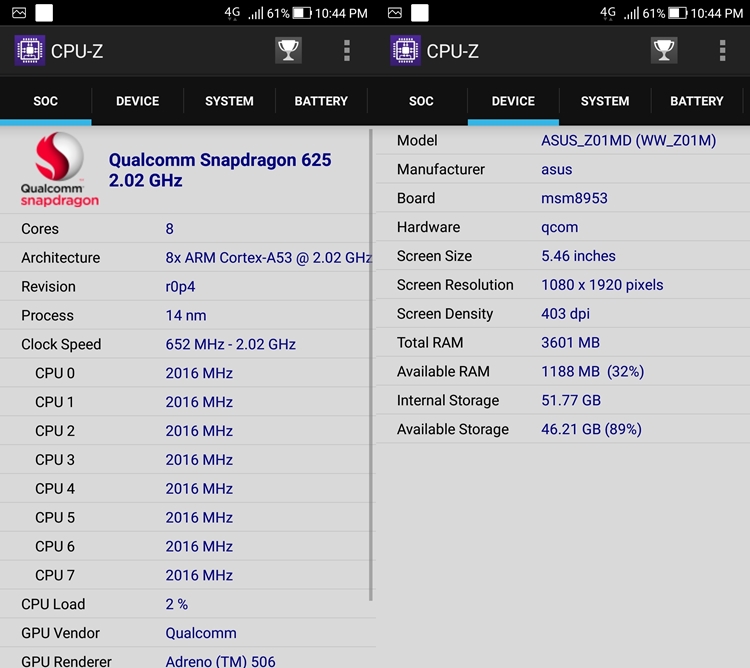Viewport: 750px width, 668px height.
Task: Tap signal strength icon in left status bar
Action: (x=255, y=13)
